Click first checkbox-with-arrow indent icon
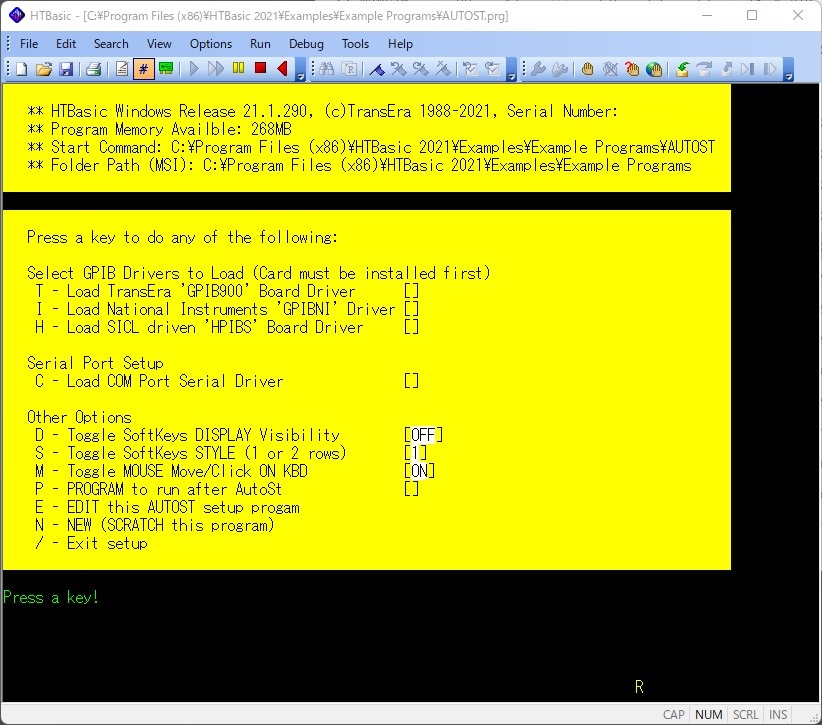The image size is (822, 725). click(x=470, y=69)
